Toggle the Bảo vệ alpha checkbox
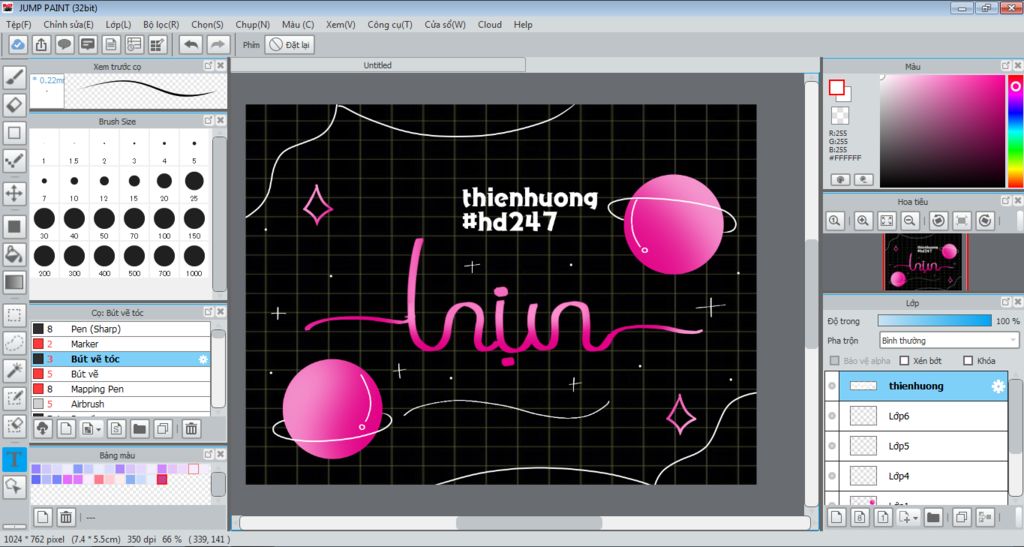1024x547 pixels. click(x=834, y=360)
